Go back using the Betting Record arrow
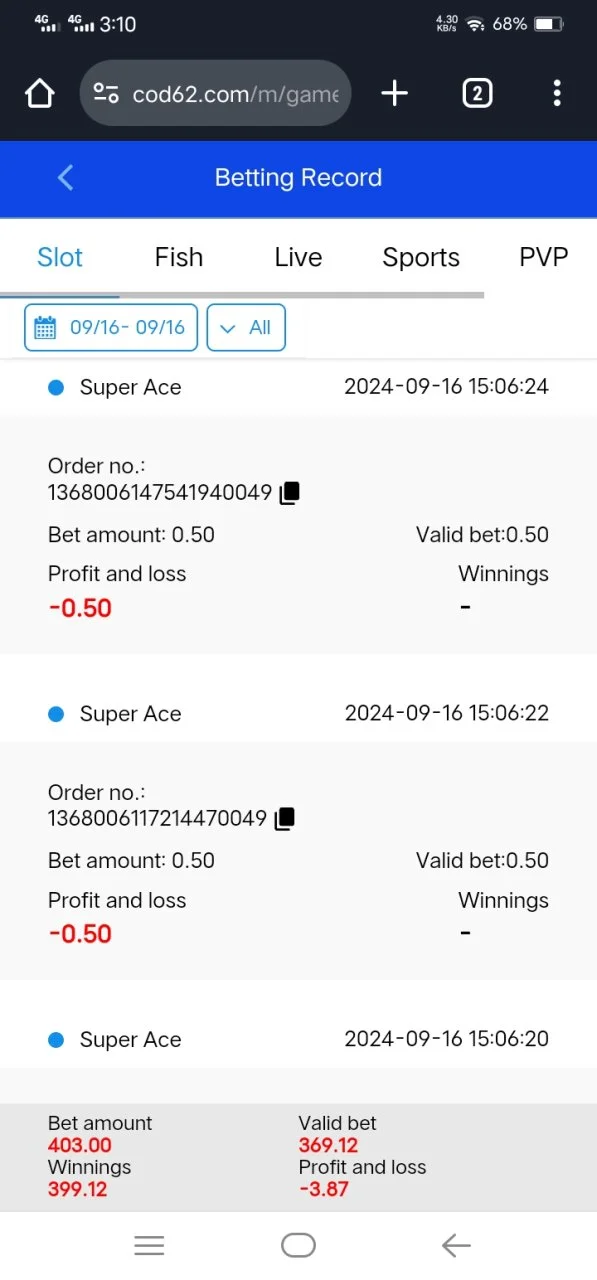 pyautogui.click(x=66, y=178)
